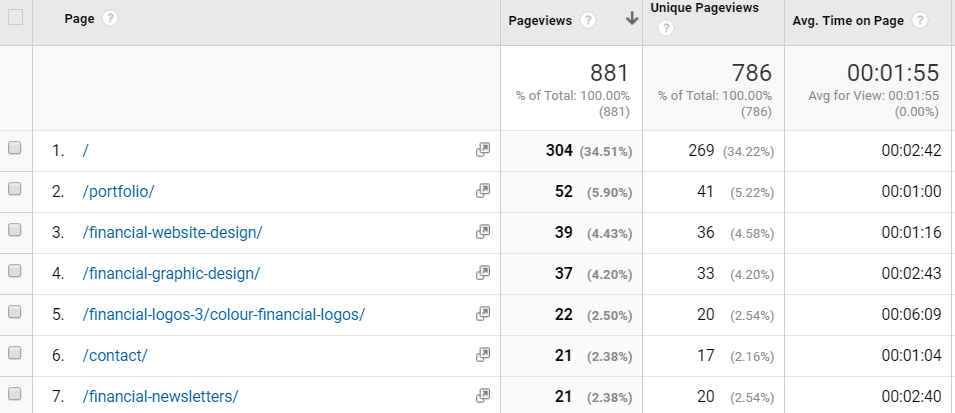Check the /financial-graphic-design/ row checkbox
955x413 pixels.
click(x=15, y=270)
